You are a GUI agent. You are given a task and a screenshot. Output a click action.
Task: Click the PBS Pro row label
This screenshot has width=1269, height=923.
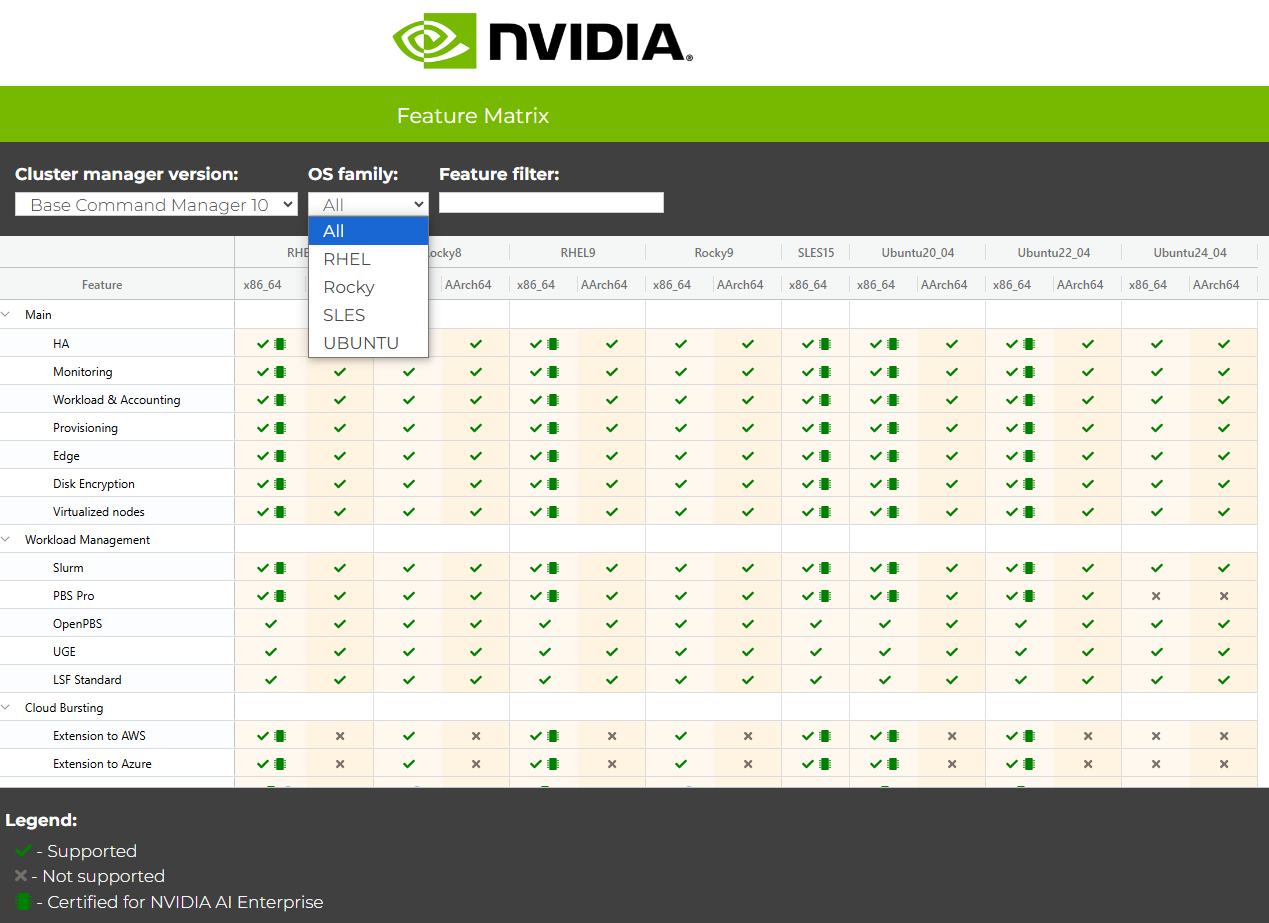point(74,595)
